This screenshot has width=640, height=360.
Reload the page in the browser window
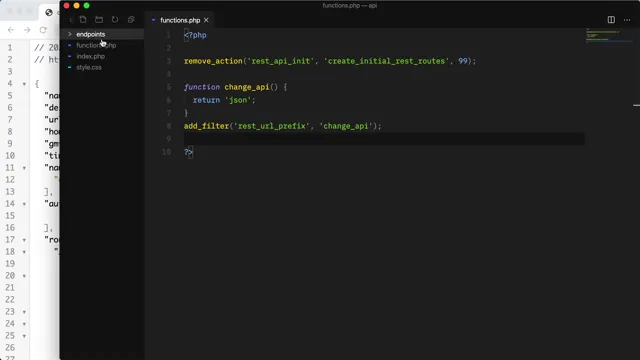[x=43, y=30]
